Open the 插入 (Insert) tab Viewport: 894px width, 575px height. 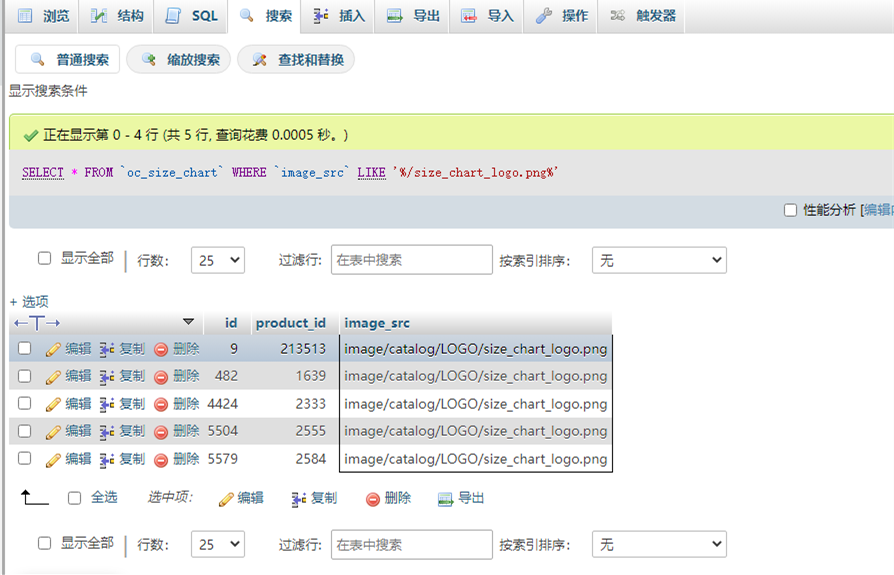click(339, 16)
